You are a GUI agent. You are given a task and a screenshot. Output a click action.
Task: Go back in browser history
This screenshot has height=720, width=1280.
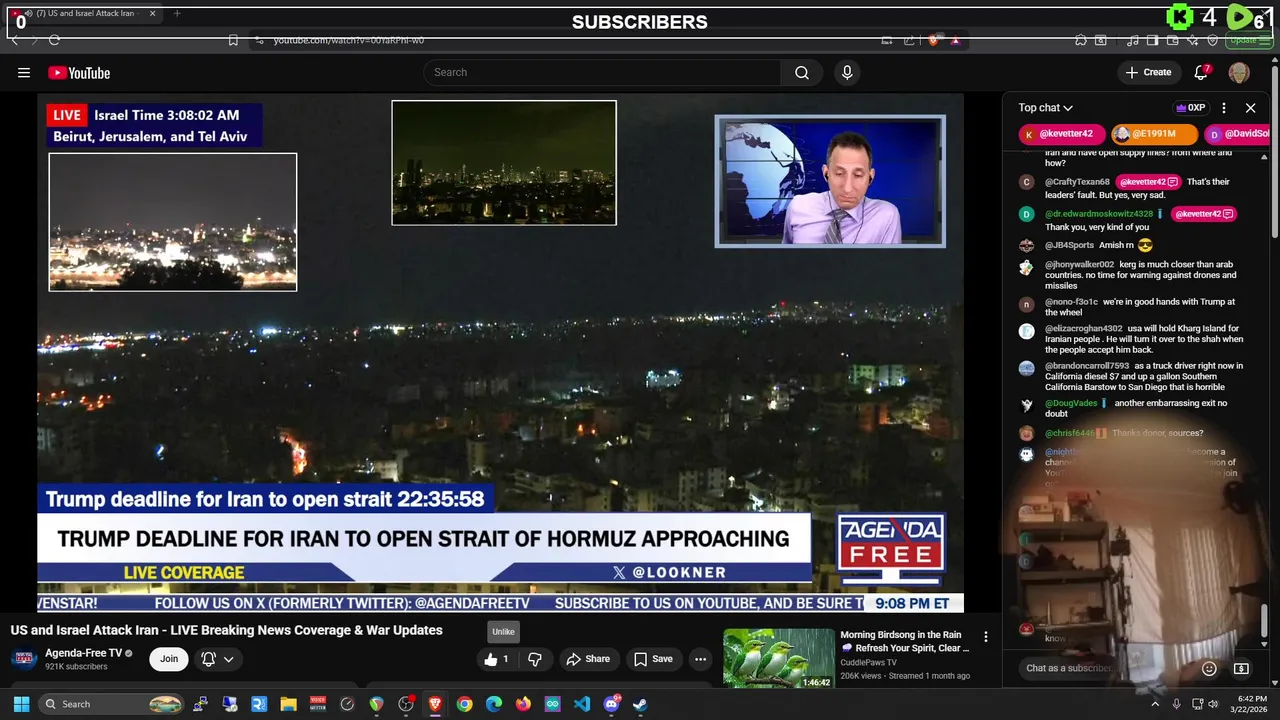[x=14, y=40]
